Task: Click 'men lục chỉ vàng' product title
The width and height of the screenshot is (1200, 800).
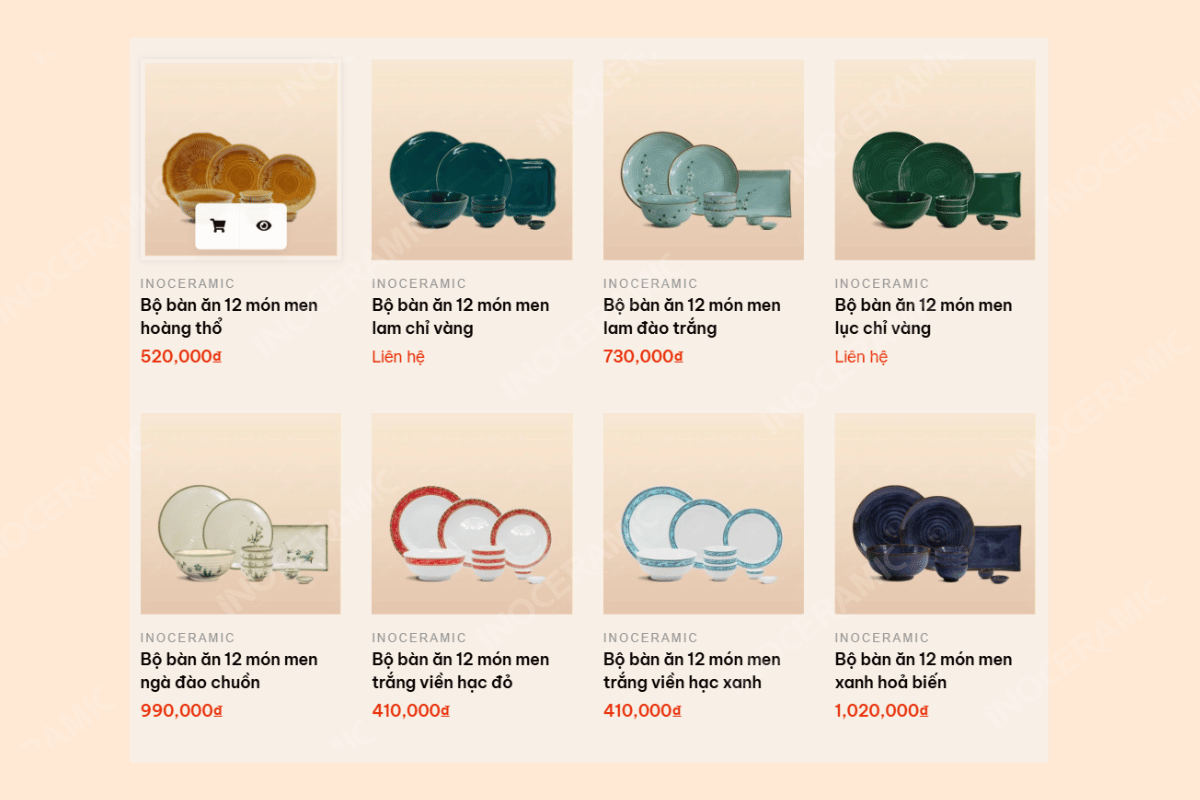Action: coord(924,316)
